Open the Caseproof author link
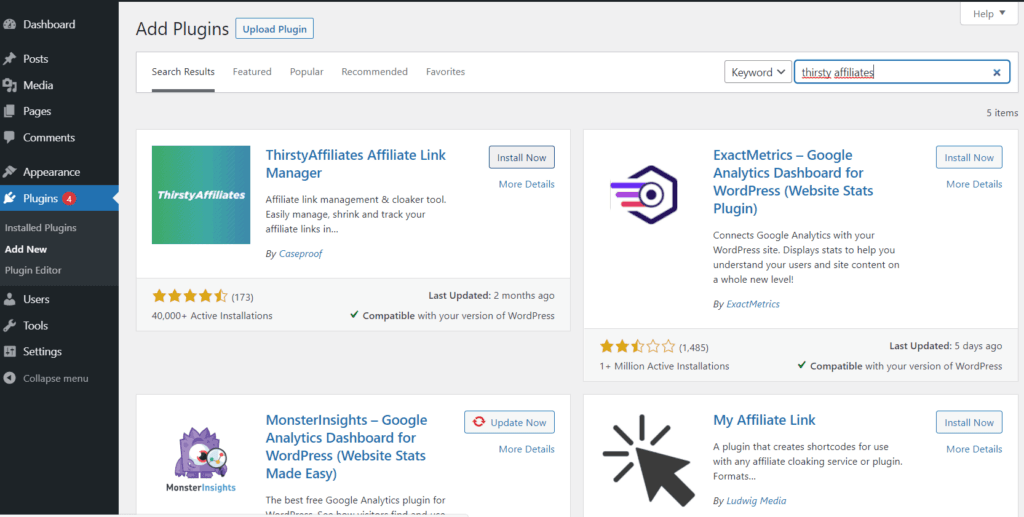 (300, 253)
